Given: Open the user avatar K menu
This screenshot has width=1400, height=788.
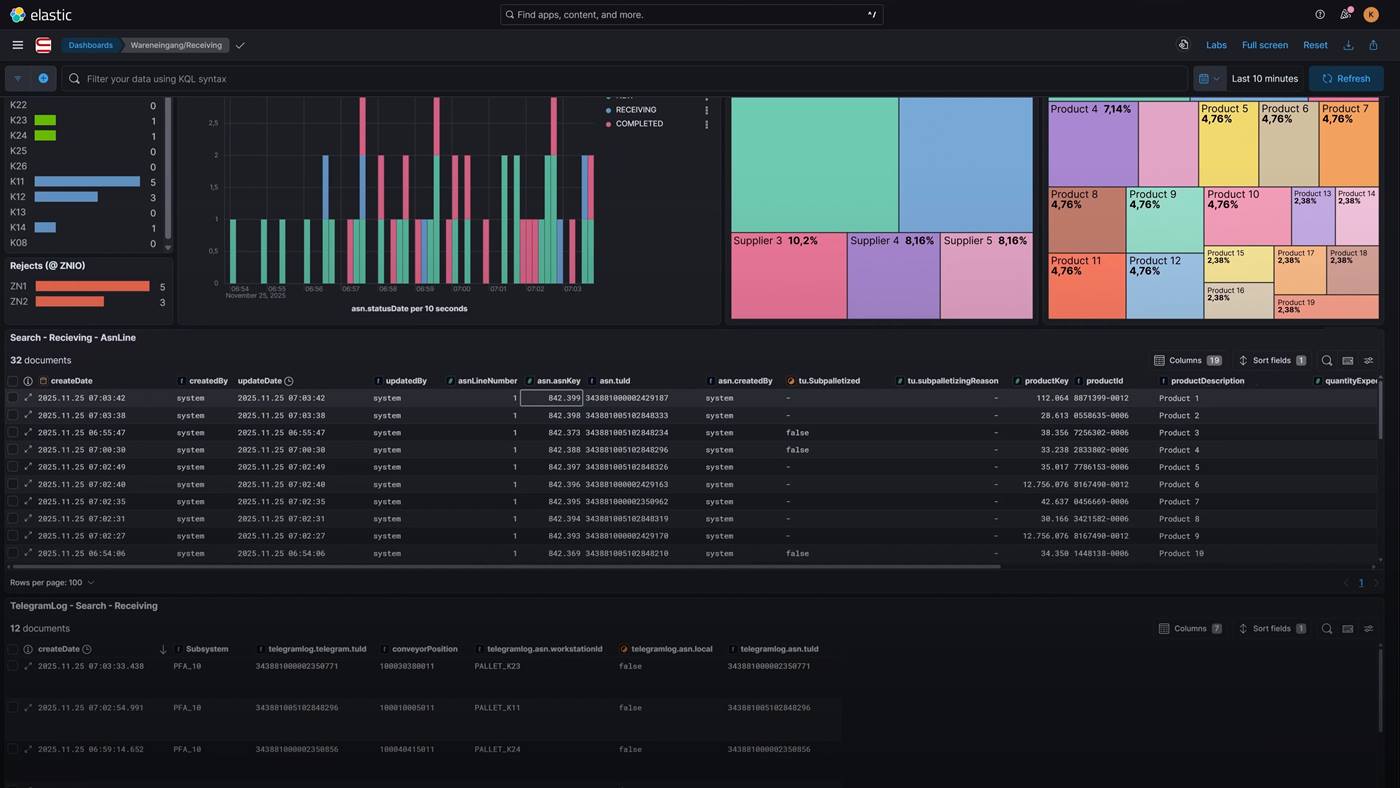Looking at the screenshot, I should 1371,15.
